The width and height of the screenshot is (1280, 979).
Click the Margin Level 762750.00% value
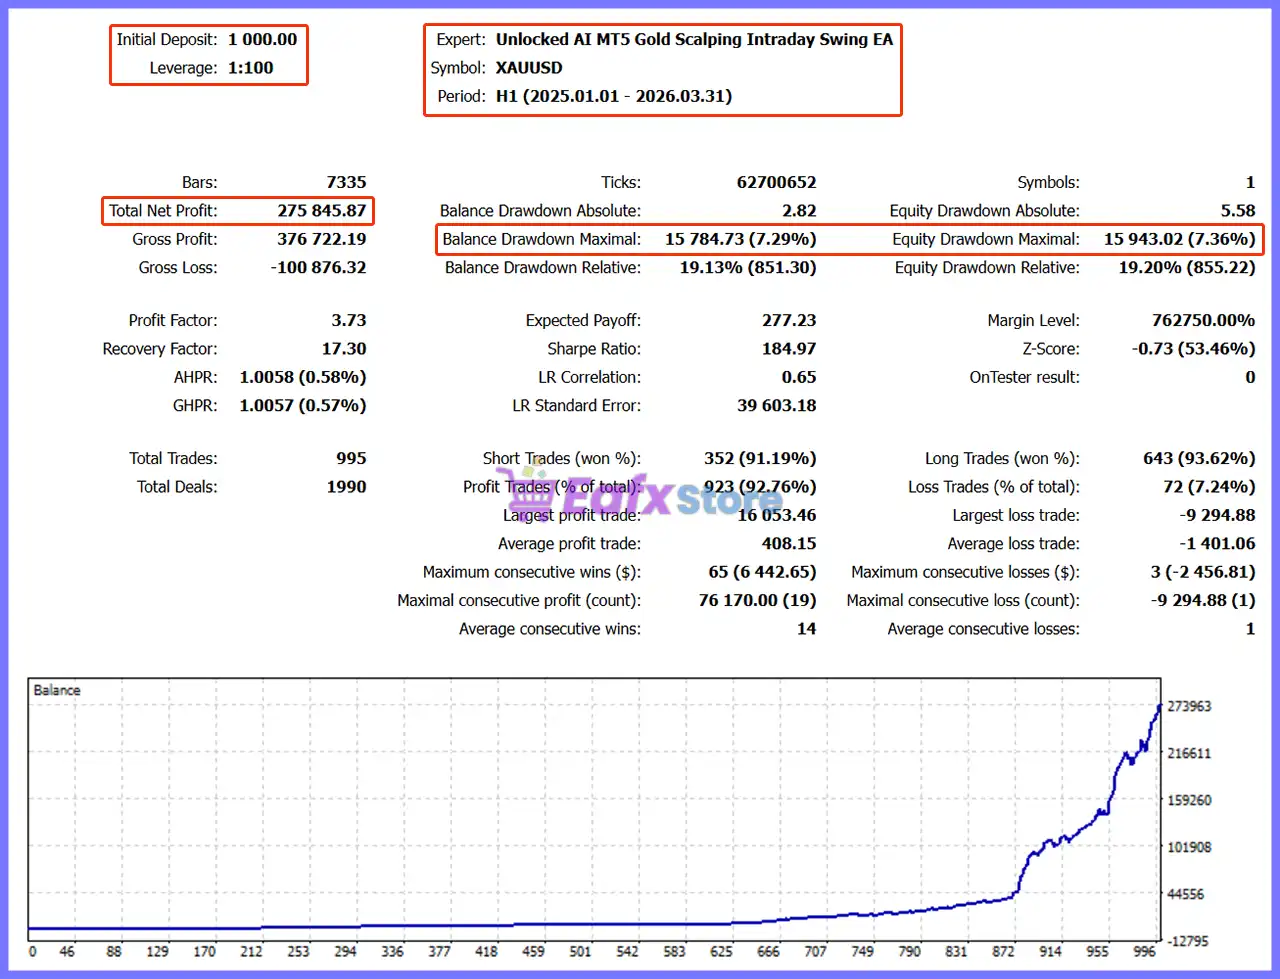click(x=1203, y=321)
